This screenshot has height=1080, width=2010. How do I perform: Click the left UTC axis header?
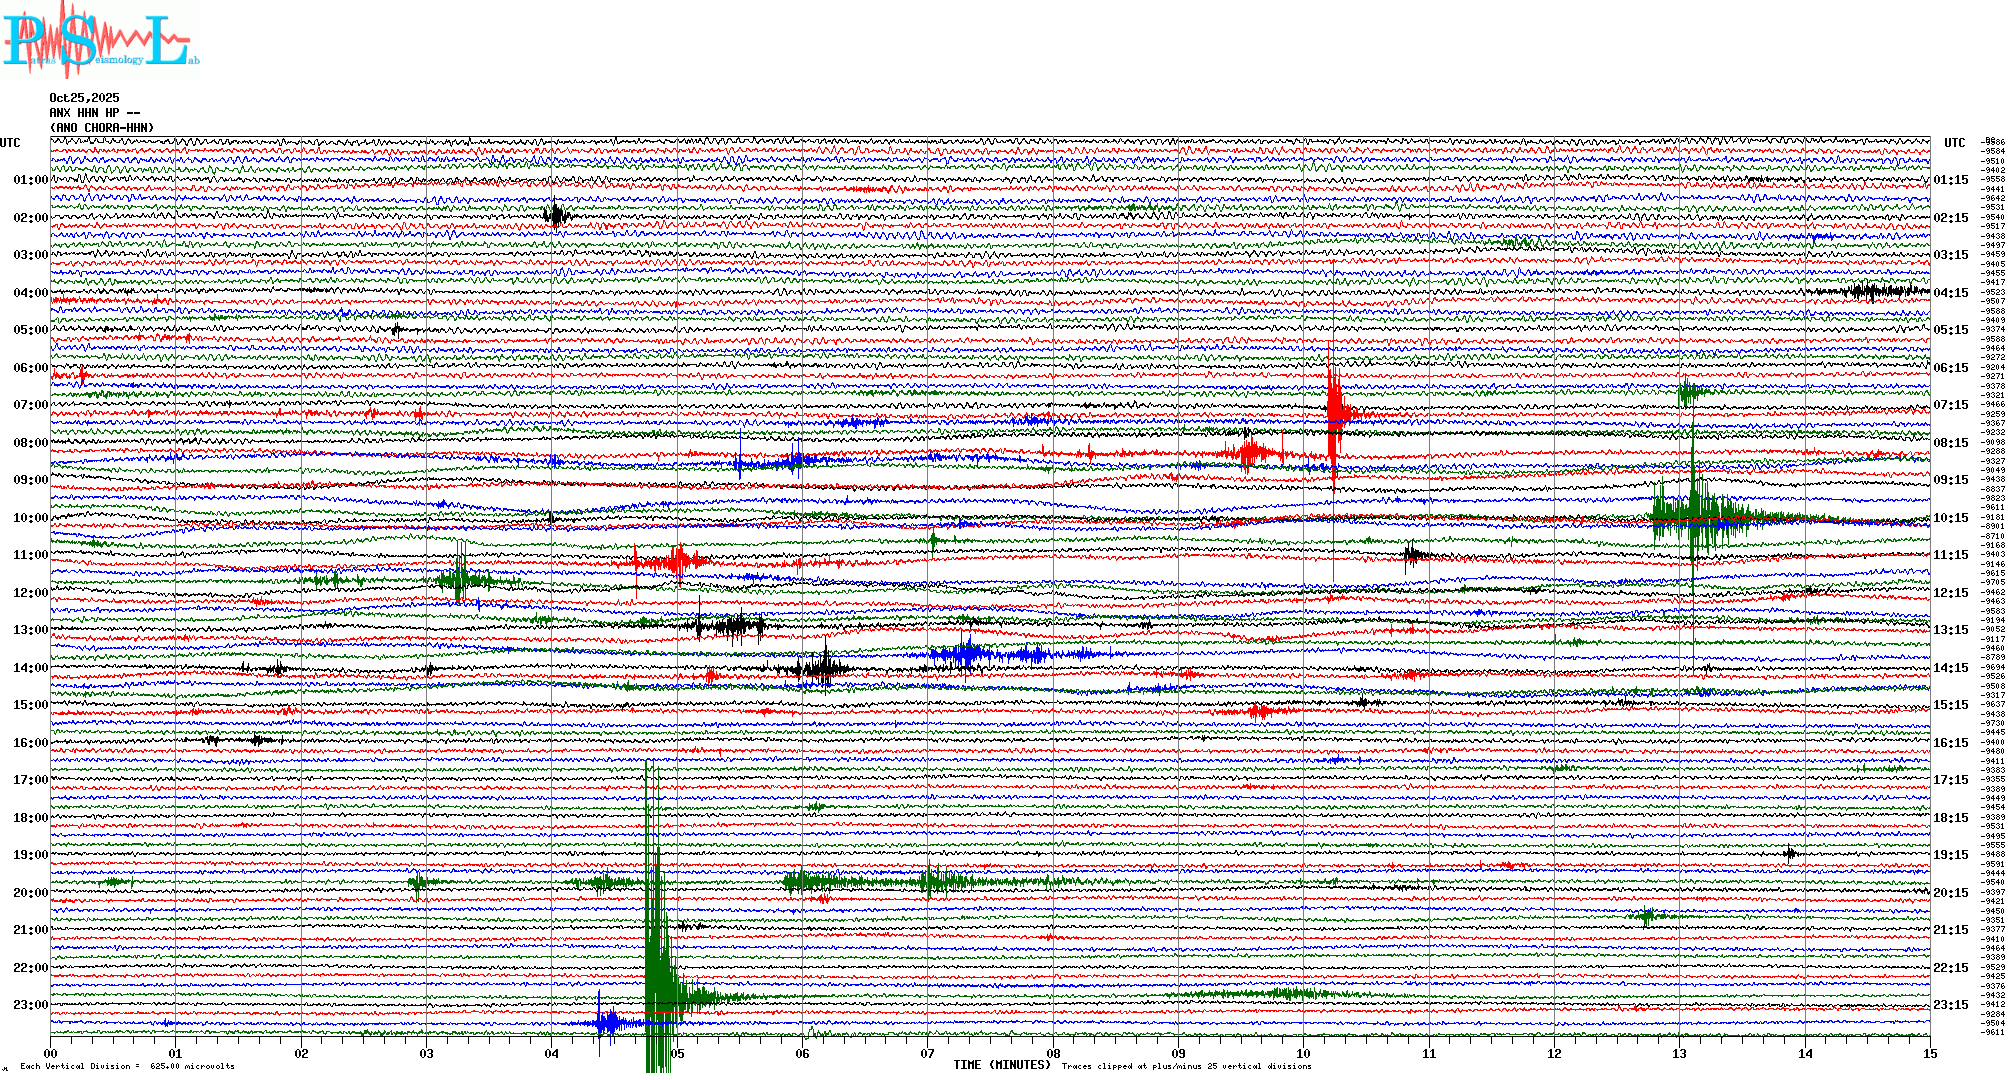tap(10, 143)
